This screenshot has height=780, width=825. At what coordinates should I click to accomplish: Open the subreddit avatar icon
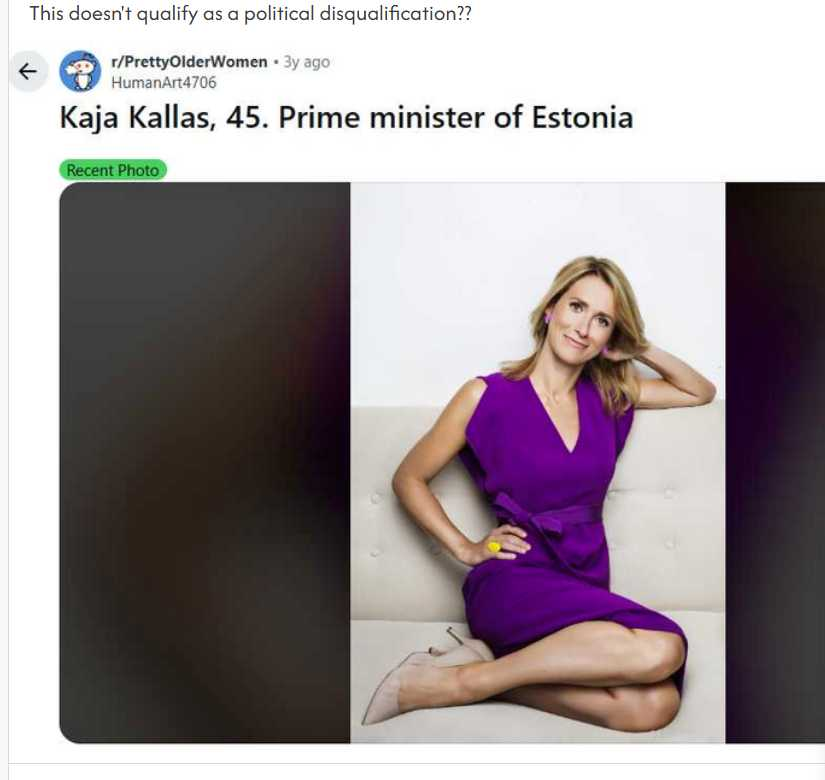click(80, 71)
